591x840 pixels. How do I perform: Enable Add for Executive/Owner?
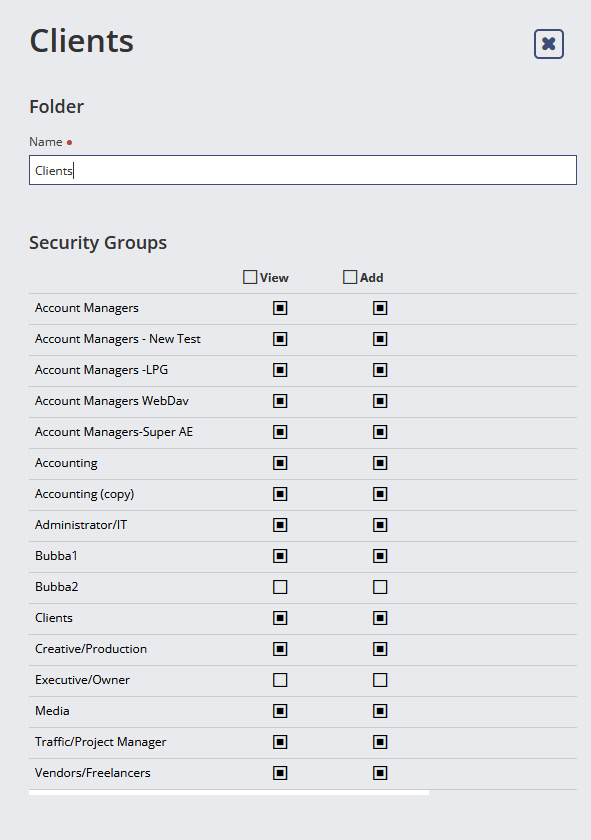(380, 680)
